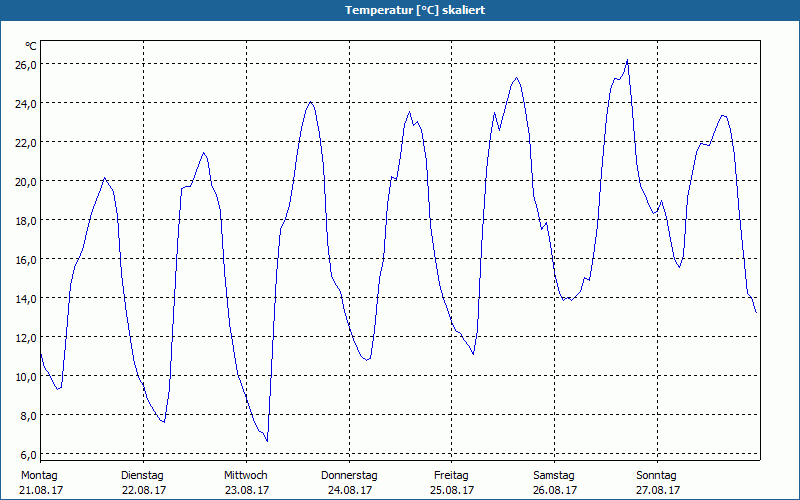
Task: Click the 'Donnerstag' day label
Action: [349, 476]
